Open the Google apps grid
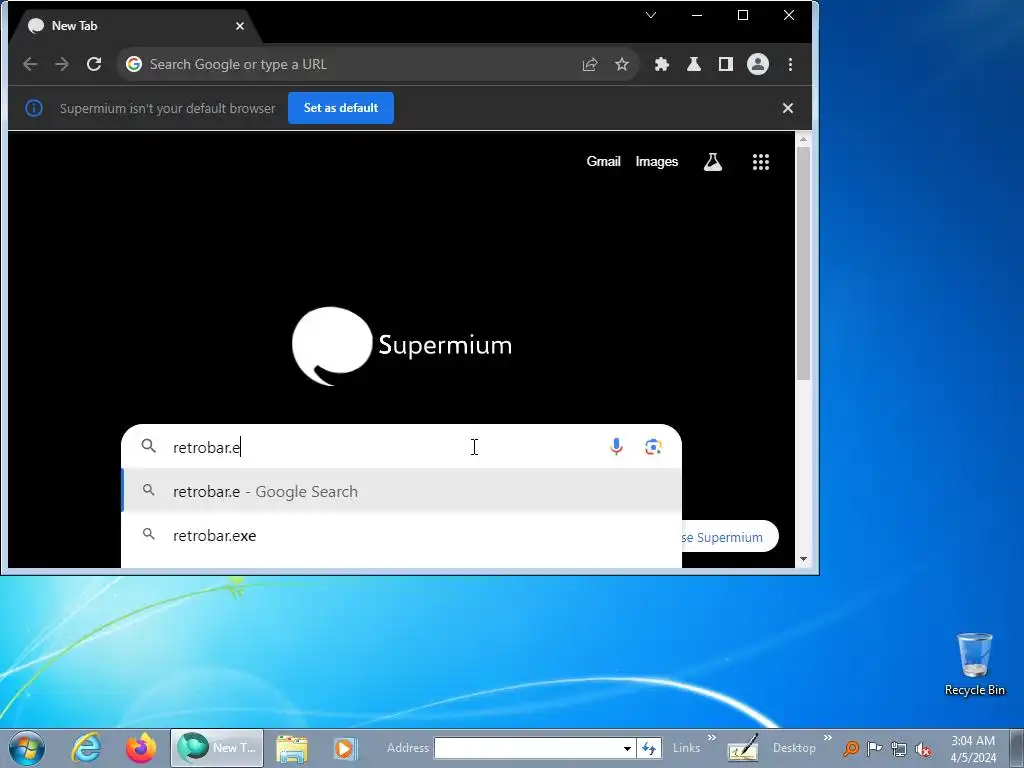The height and width of the screenshot is (768, 1024). tap(761, 161)
